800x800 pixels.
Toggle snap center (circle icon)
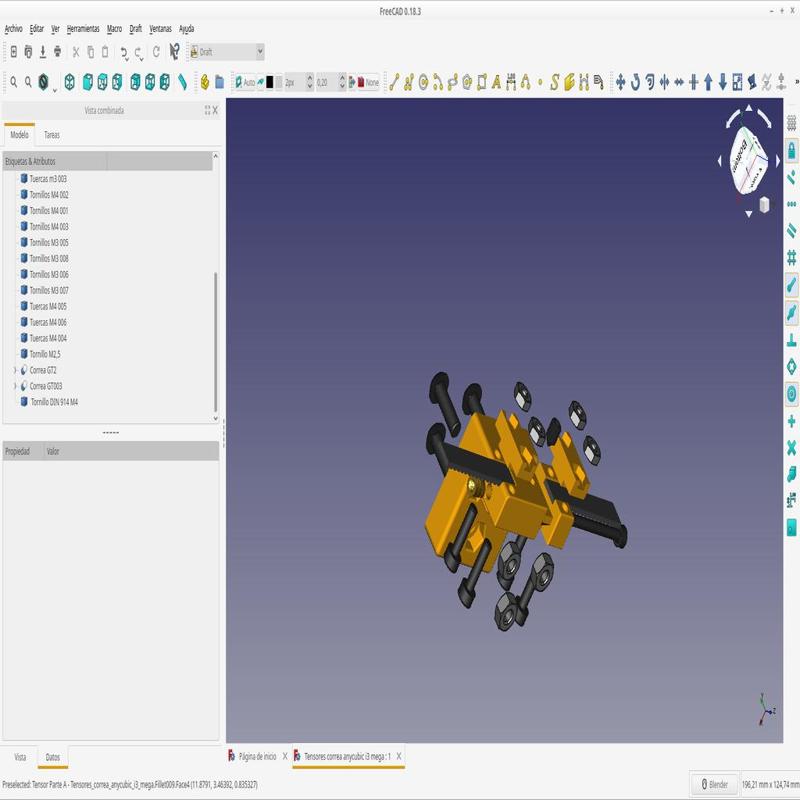point(791,393)
